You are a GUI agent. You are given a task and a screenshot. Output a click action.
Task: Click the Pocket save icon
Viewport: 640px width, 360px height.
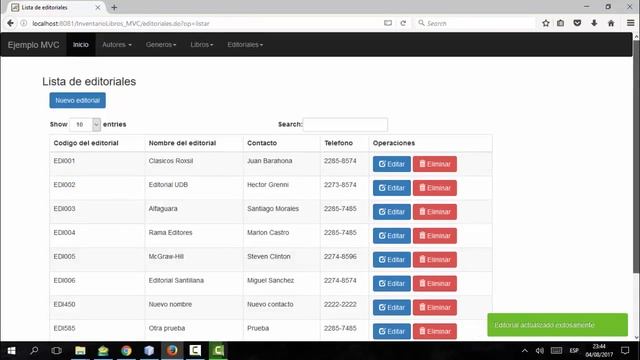[x=577, y=23]
